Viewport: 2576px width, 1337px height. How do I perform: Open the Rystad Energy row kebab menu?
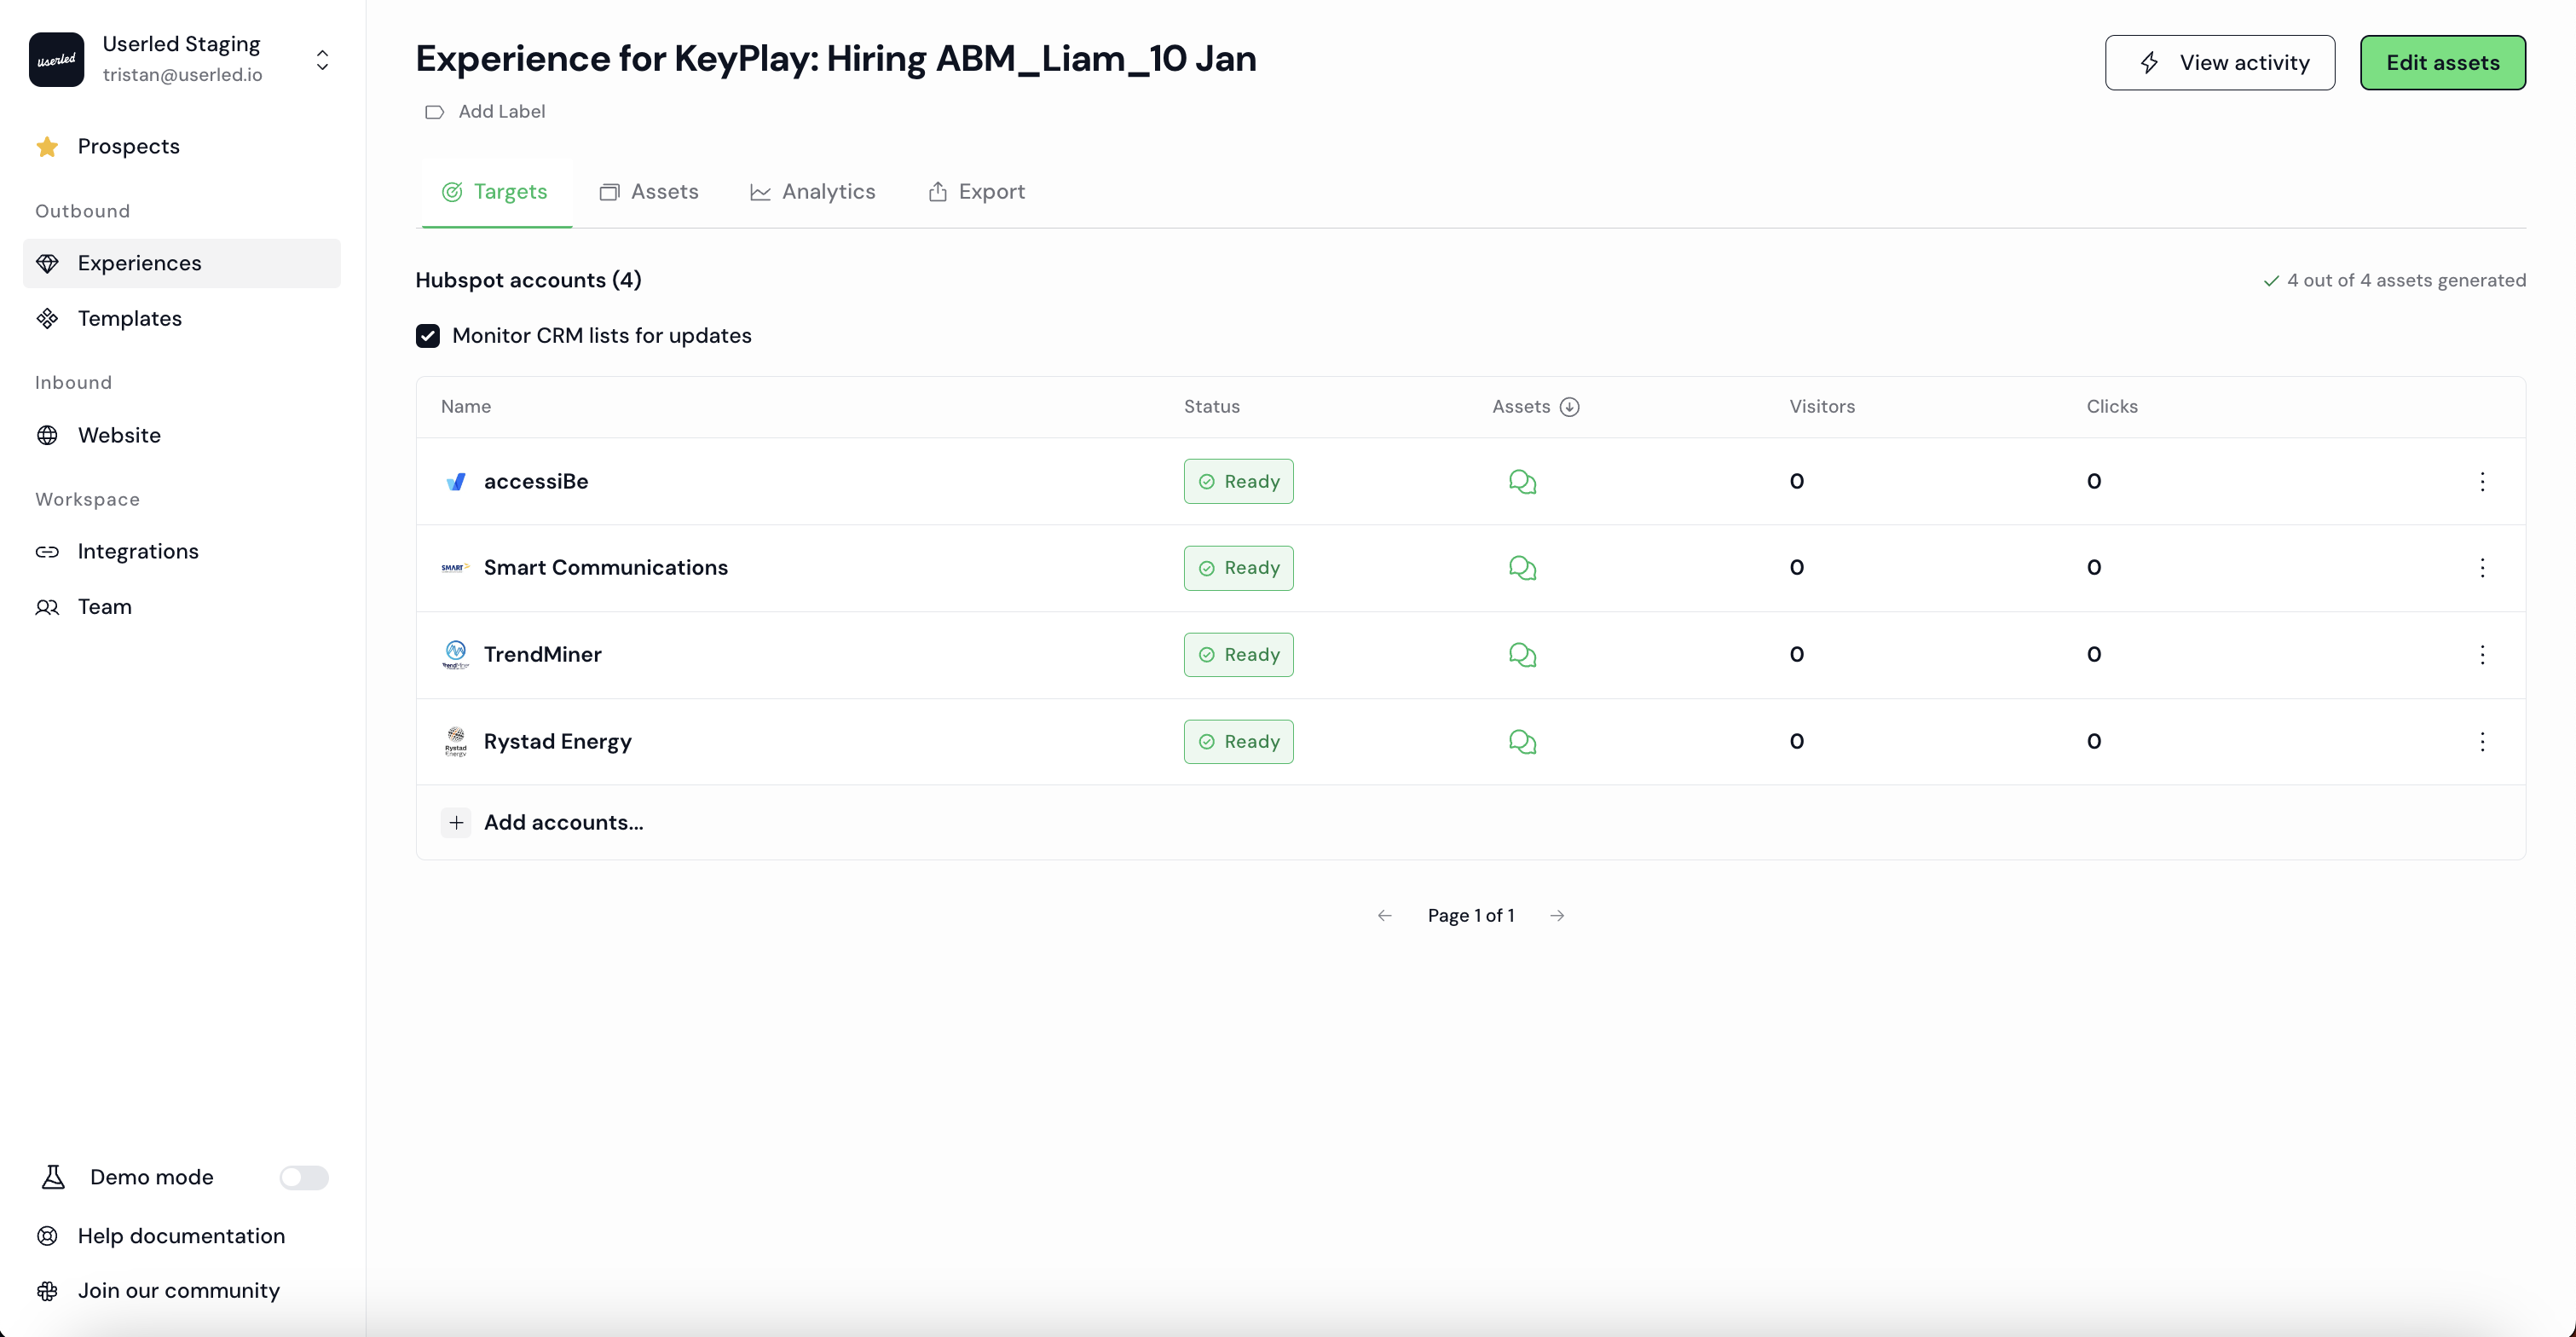point(2482,742)
